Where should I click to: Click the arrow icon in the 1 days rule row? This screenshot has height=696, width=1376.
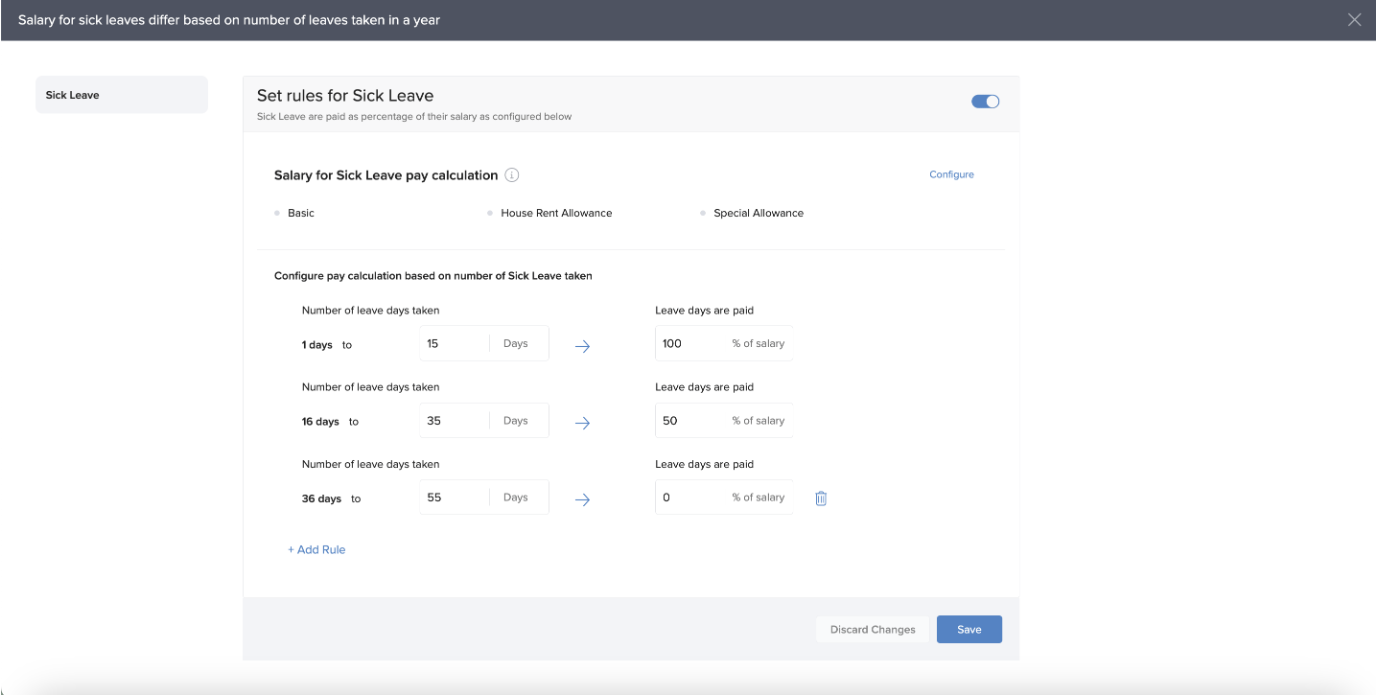[582, 346]
